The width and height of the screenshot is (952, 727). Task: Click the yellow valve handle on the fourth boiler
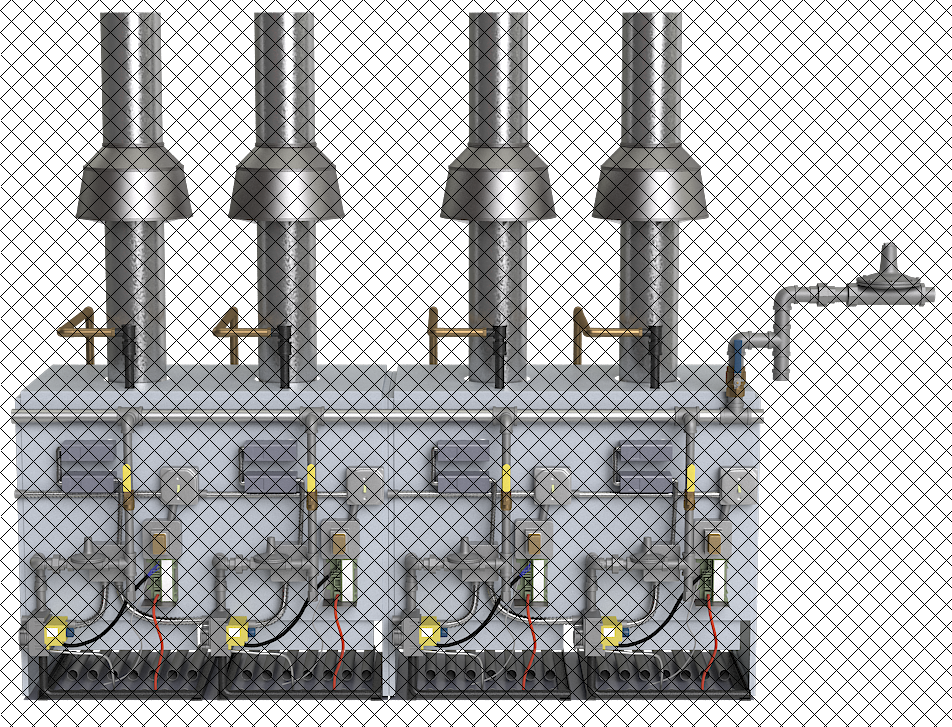[691, 481]
